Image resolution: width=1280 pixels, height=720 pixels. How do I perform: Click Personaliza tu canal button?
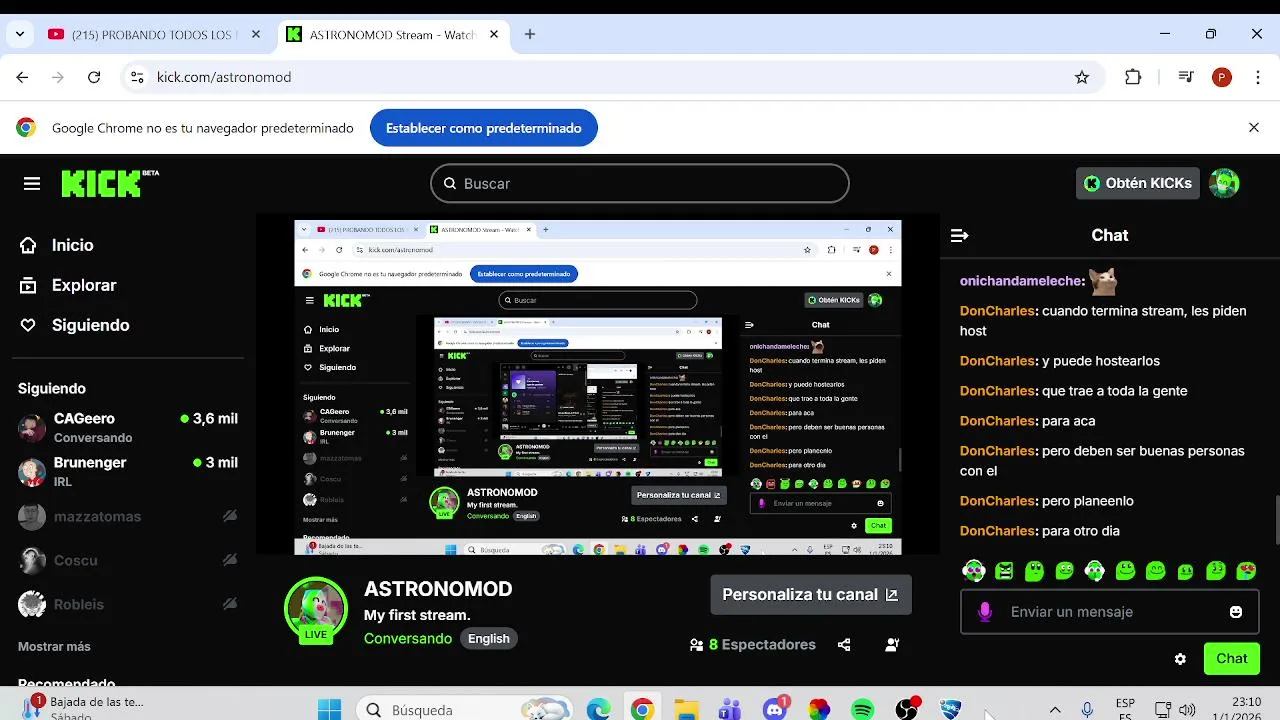point(811,594)
